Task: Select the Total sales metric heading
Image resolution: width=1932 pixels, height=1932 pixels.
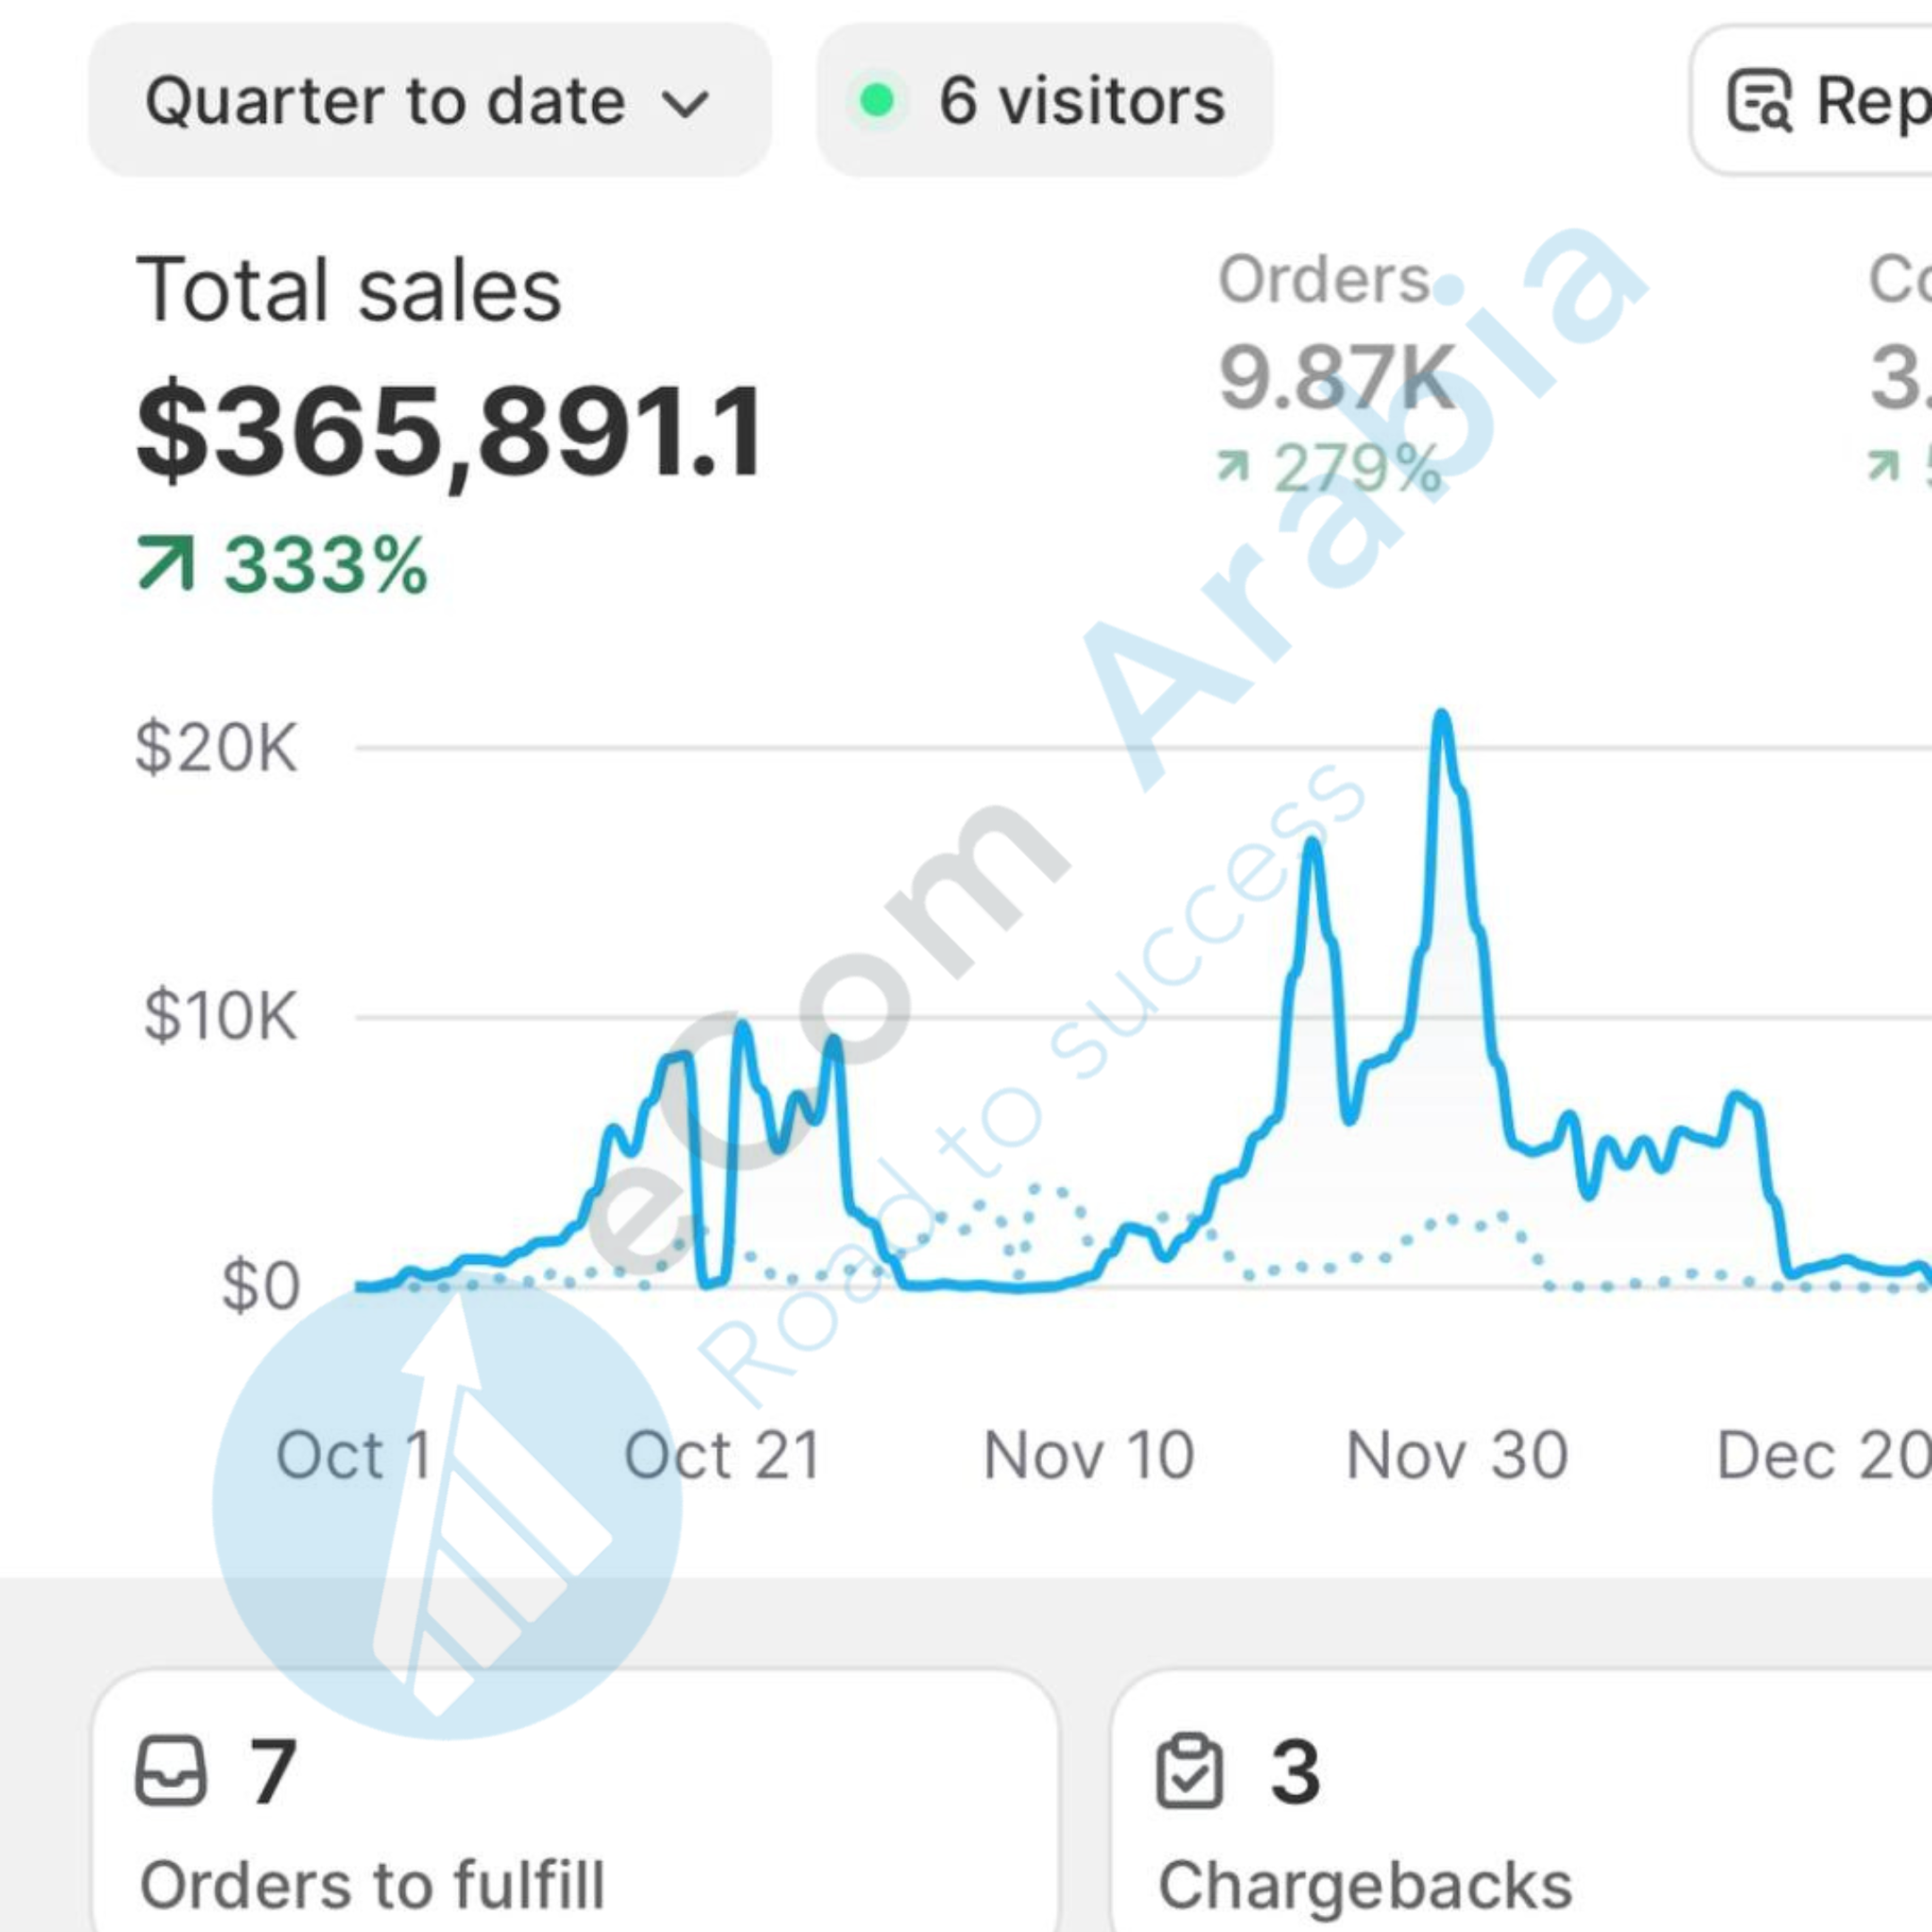Action: click(348, 290)
